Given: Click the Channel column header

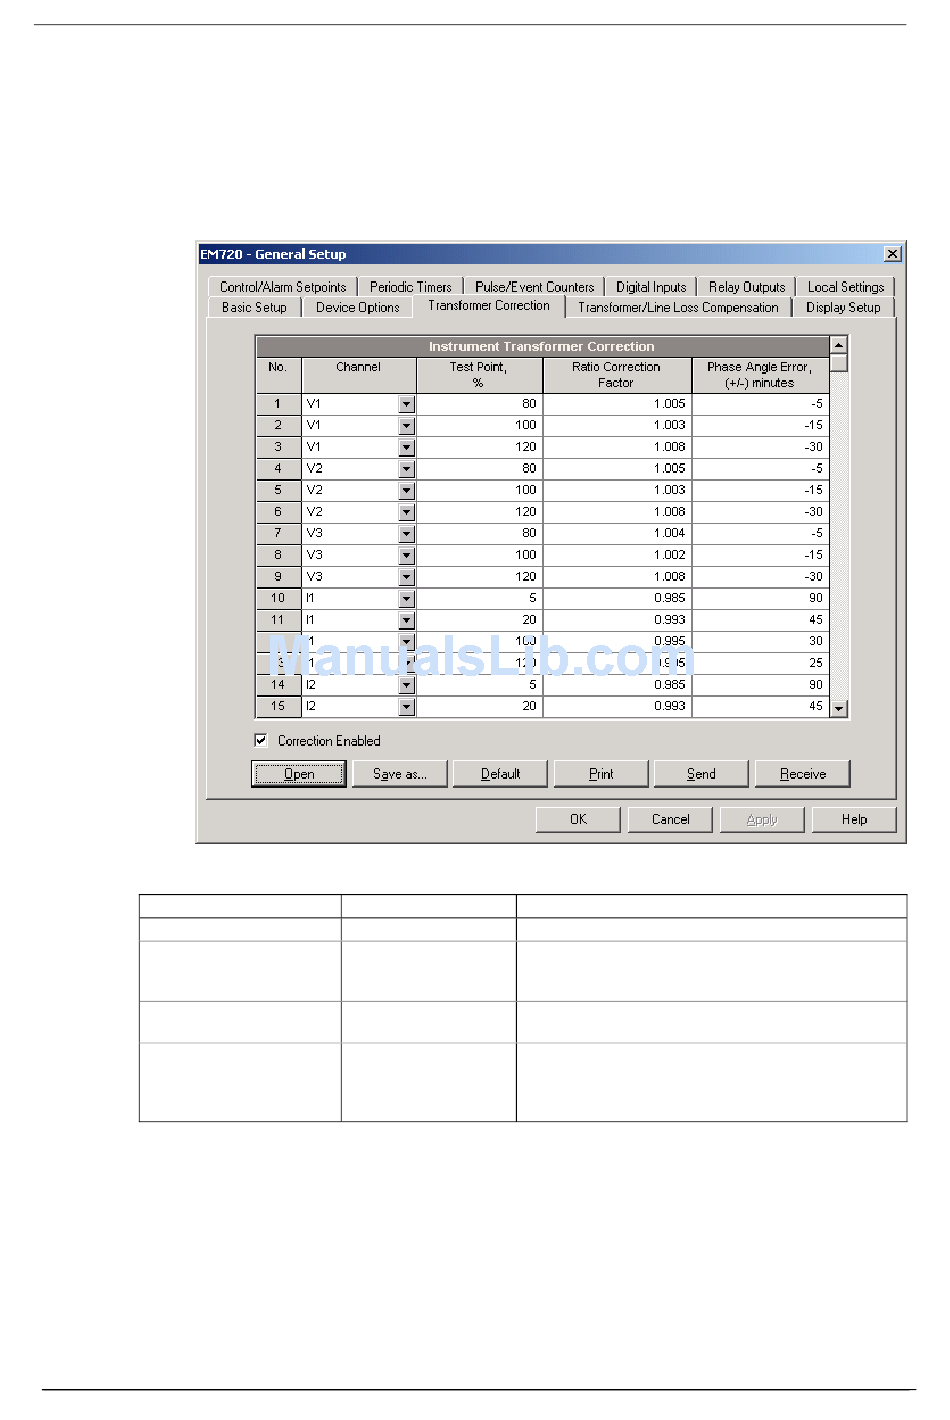Looking at the screenshot, I should click(x=358, y=375).
